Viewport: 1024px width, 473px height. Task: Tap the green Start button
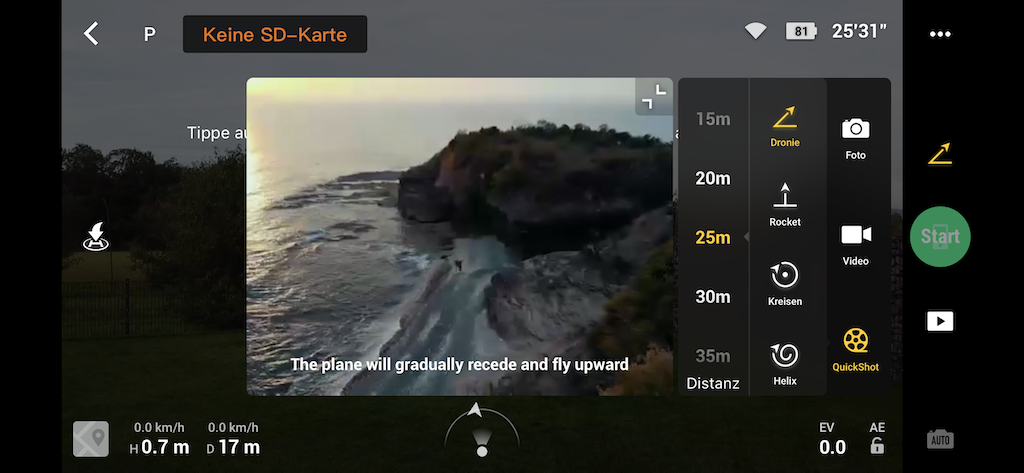(940, 236)
